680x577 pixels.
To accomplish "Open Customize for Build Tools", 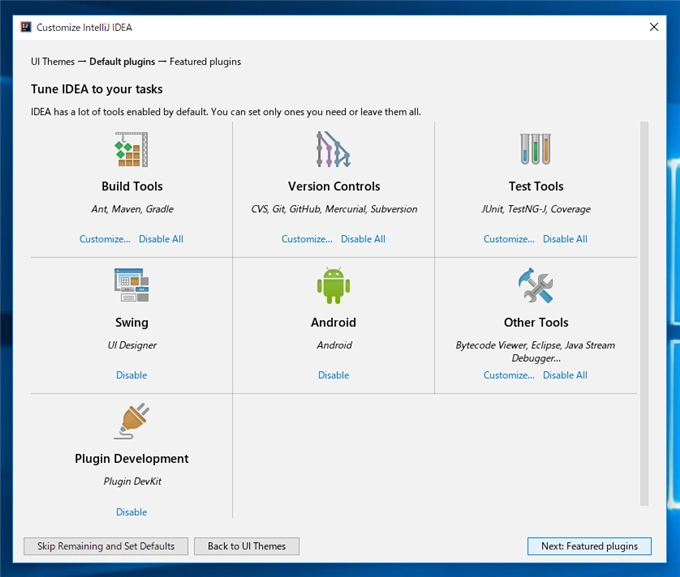I will tap(105, 239).
